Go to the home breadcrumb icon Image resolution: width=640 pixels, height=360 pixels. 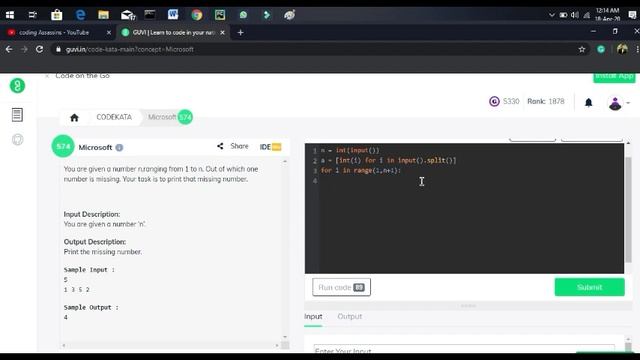pyautogui.click(x=74, y=118)
